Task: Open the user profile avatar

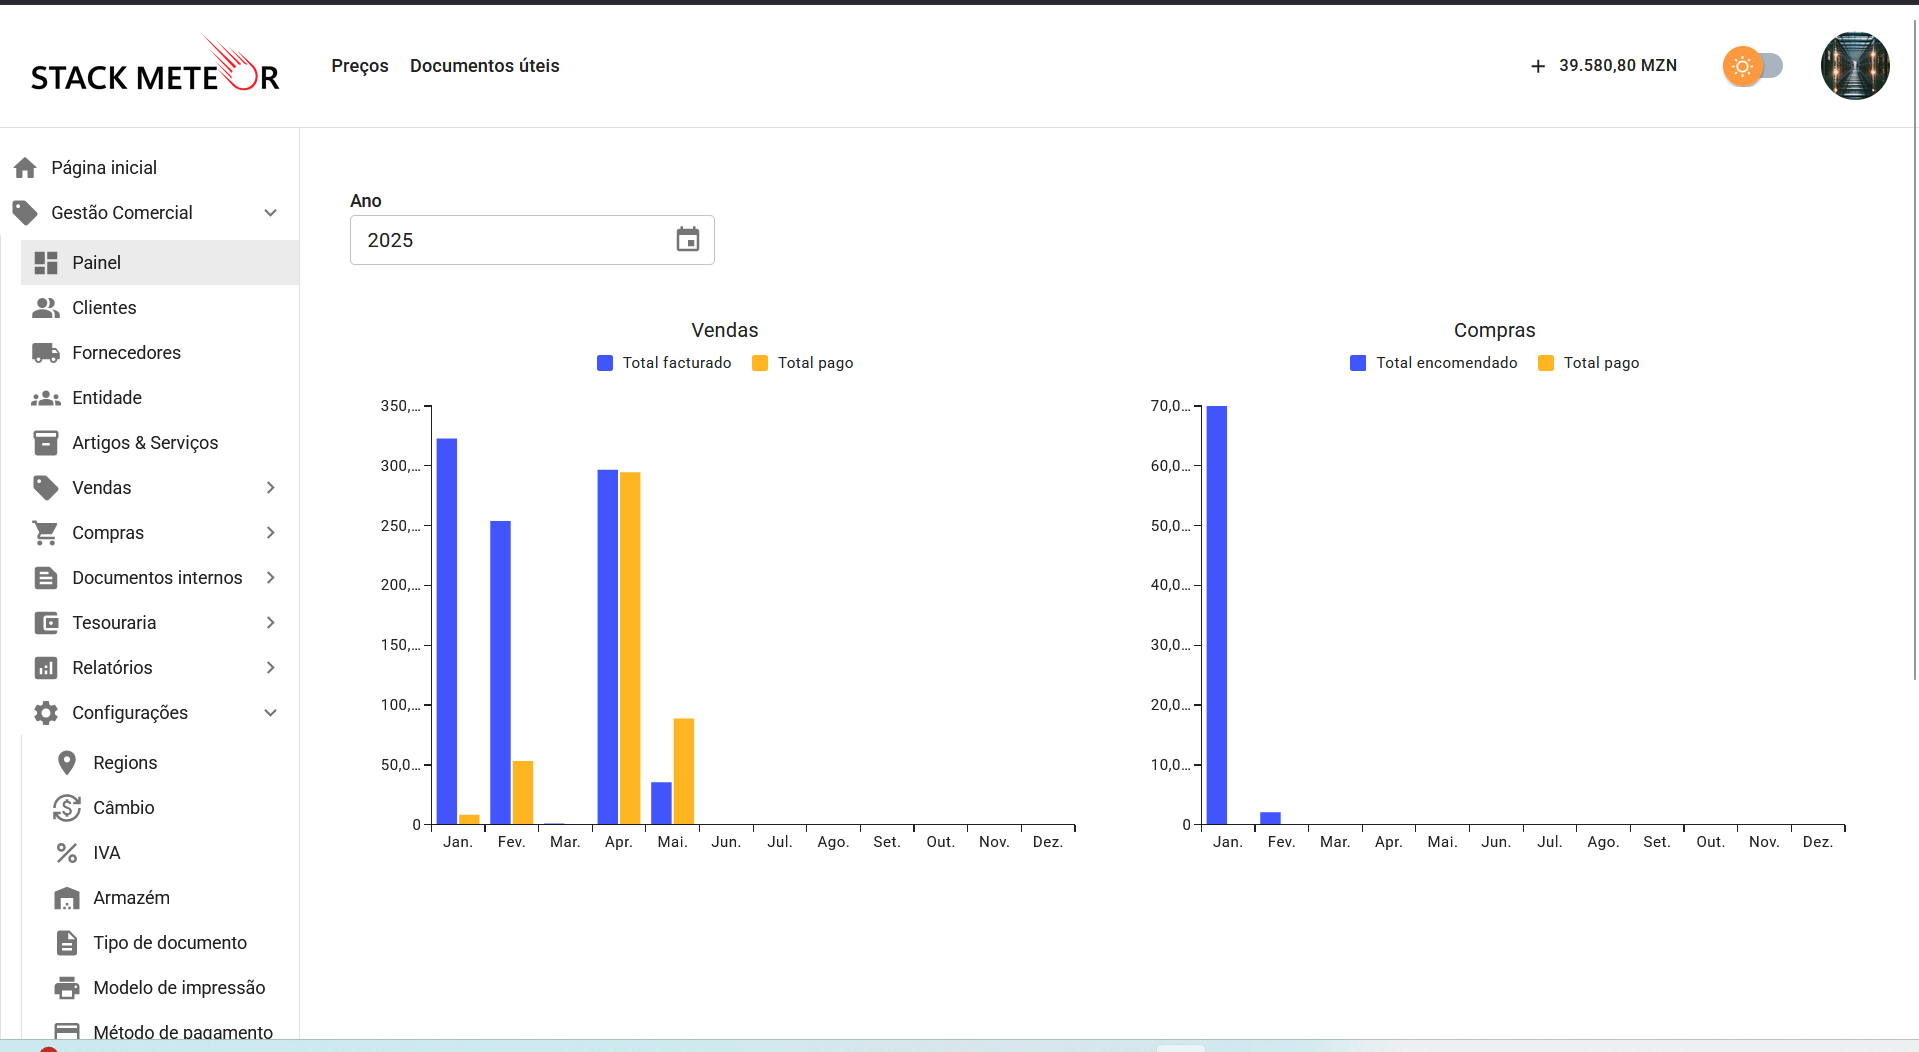Action: click(1855, 66)
